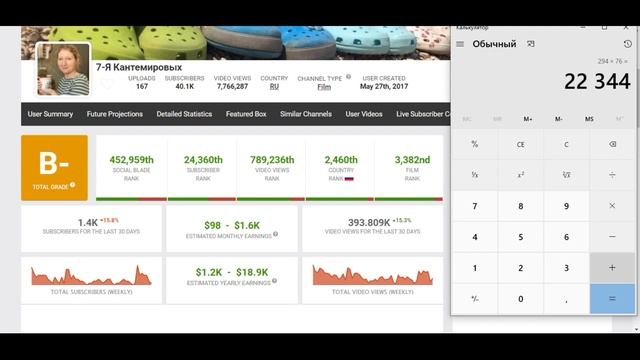Open the calculator history icon
The height and width of the screenshot is (360, 640).
pos(628,44)
